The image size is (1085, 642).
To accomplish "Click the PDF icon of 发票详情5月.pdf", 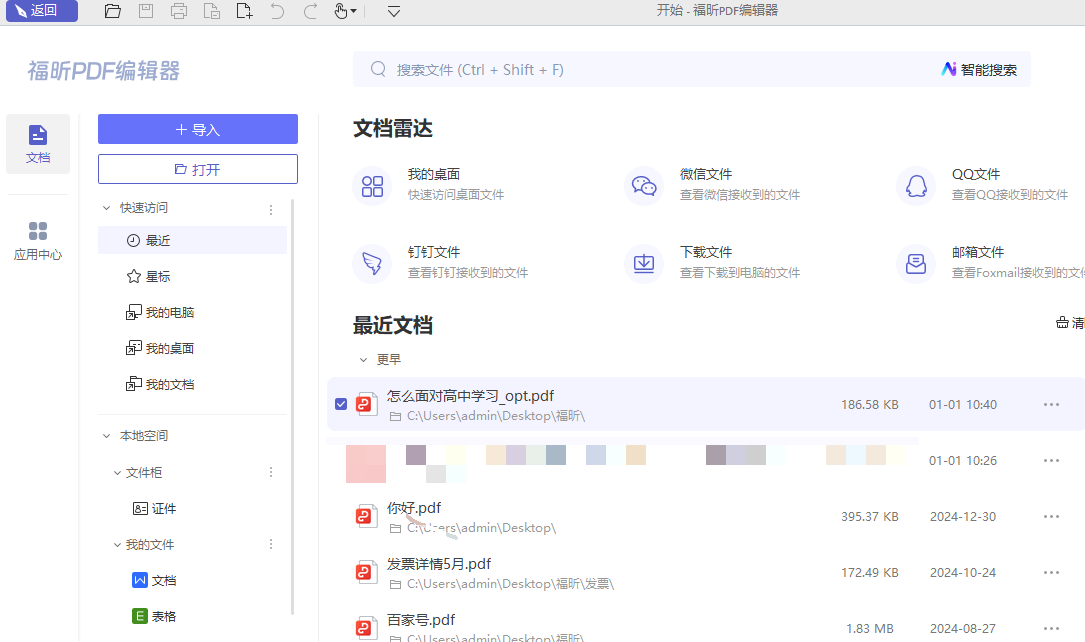I will (365, 572).
